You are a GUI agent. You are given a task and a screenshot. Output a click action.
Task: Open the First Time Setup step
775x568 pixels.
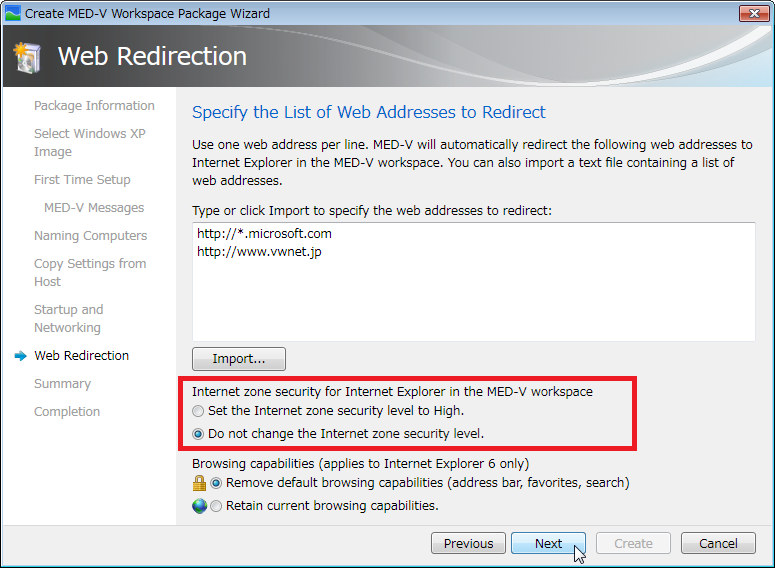coord(82,179)
